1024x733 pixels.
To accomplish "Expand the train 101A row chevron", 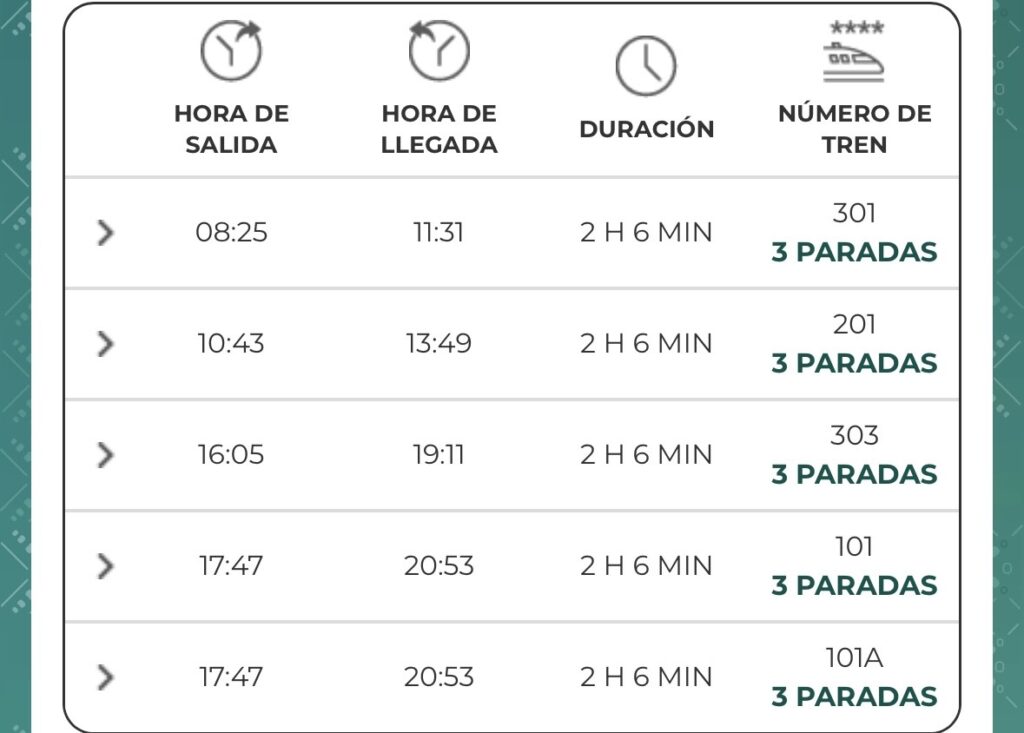I will click(x=105, y=677).
